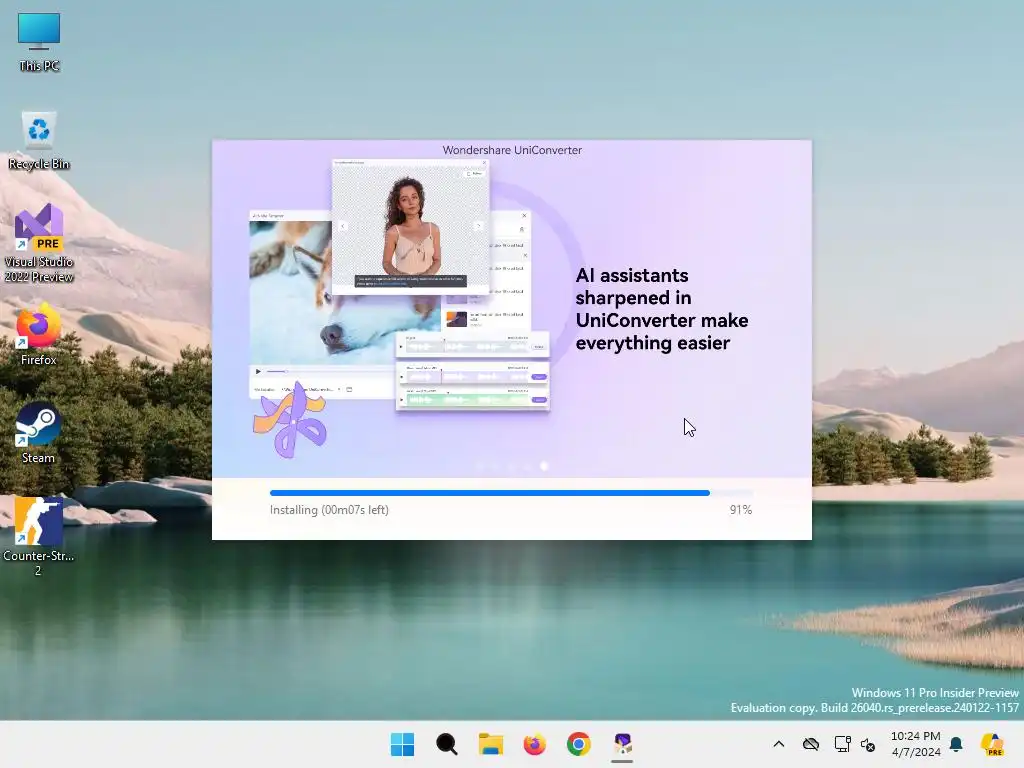The height and width of the screenshot is (768, 1024).
Task: Open the Insider Preview tray icon
Action: point(992,744)
